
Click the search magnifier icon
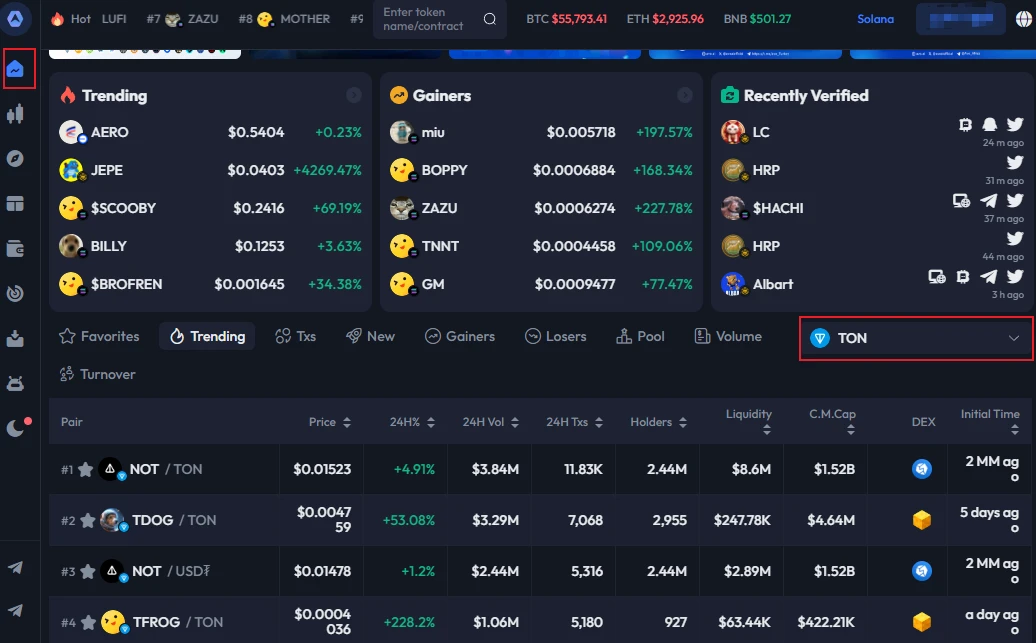[x=490, y=19]
